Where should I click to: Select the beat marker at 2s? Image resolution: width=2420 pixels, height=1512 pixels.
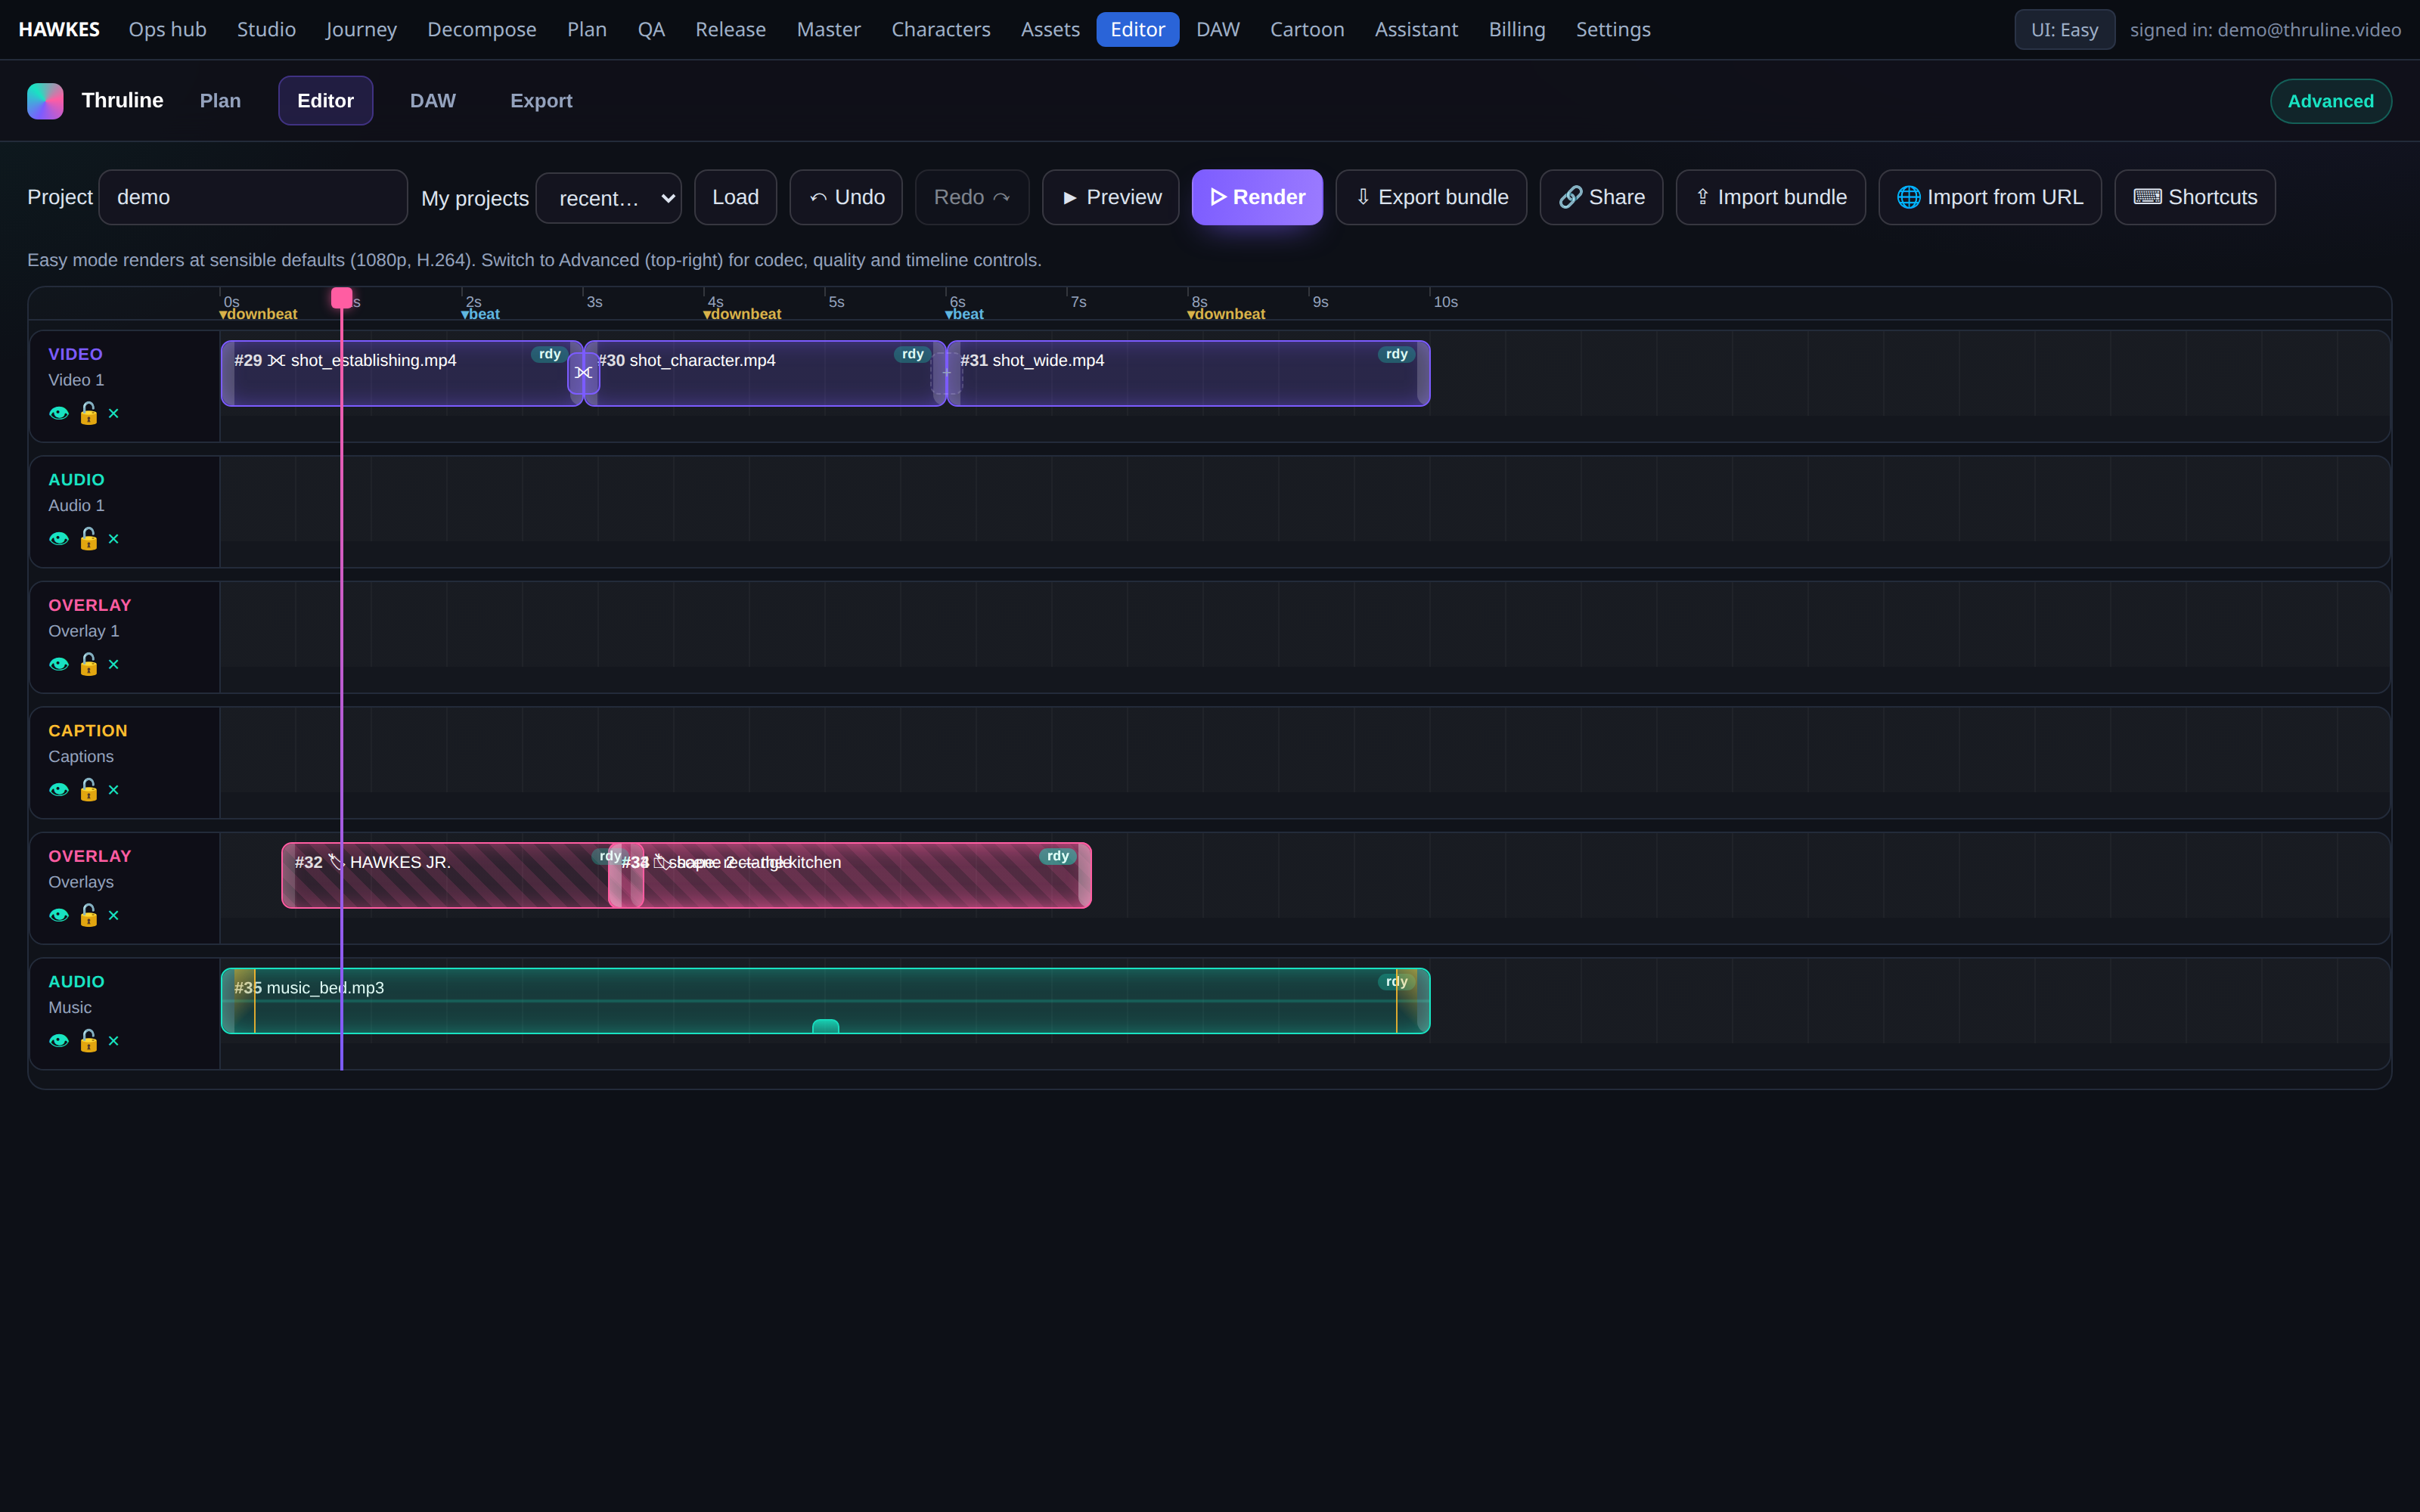(x=480, y=314)
